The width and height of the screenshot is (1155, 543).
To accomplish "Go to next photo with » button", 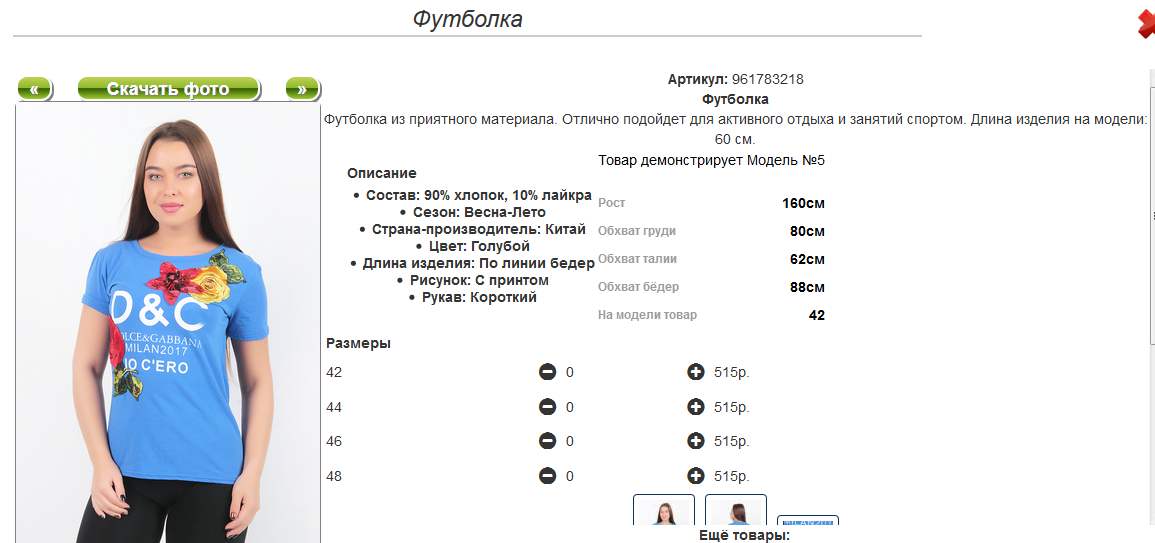I will click(x=302, y=89).
